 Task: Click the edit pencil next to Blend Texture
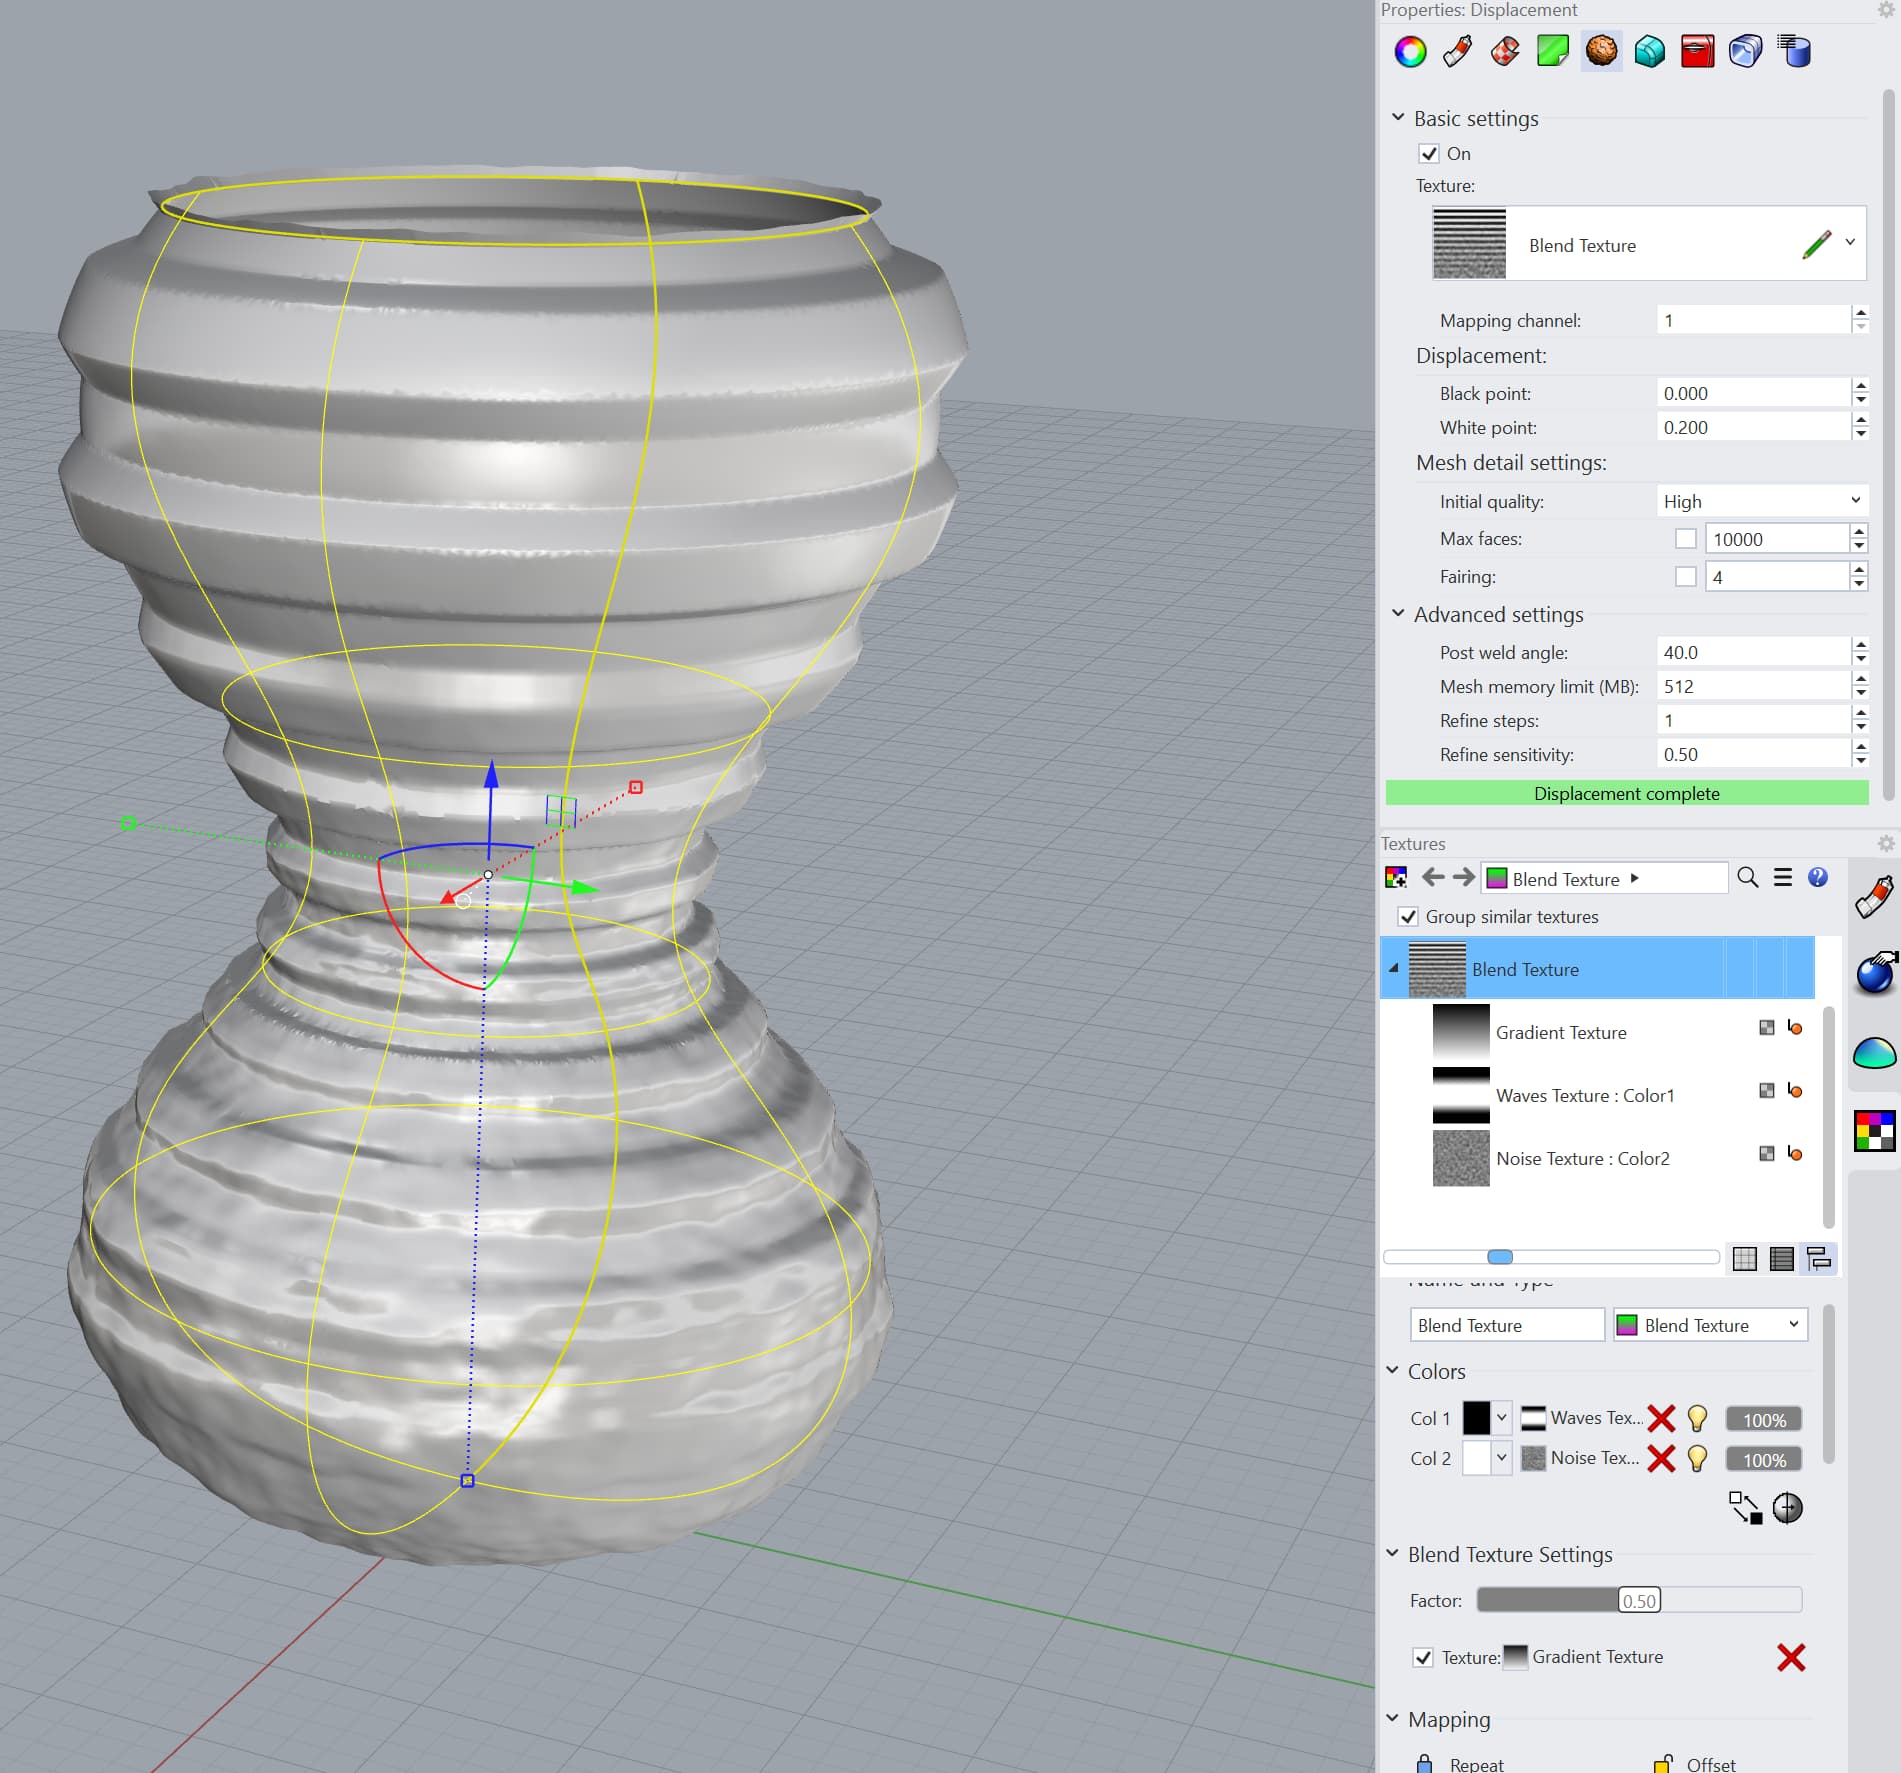click(x=1818, y=242)
